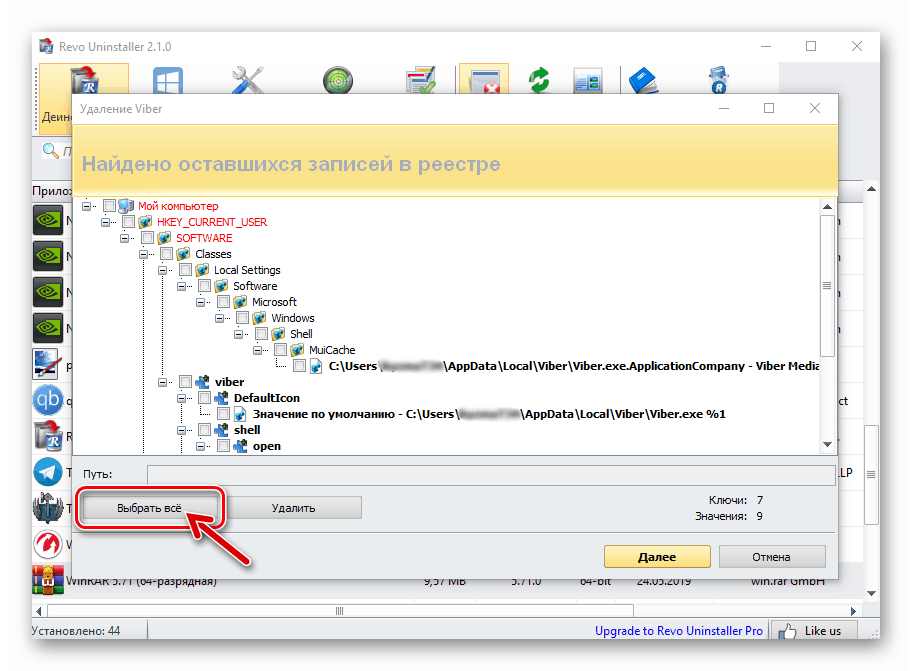Screen dimensions: 912x671
Task: Click the Установлено: 44 status text
Action: [76, 631]
